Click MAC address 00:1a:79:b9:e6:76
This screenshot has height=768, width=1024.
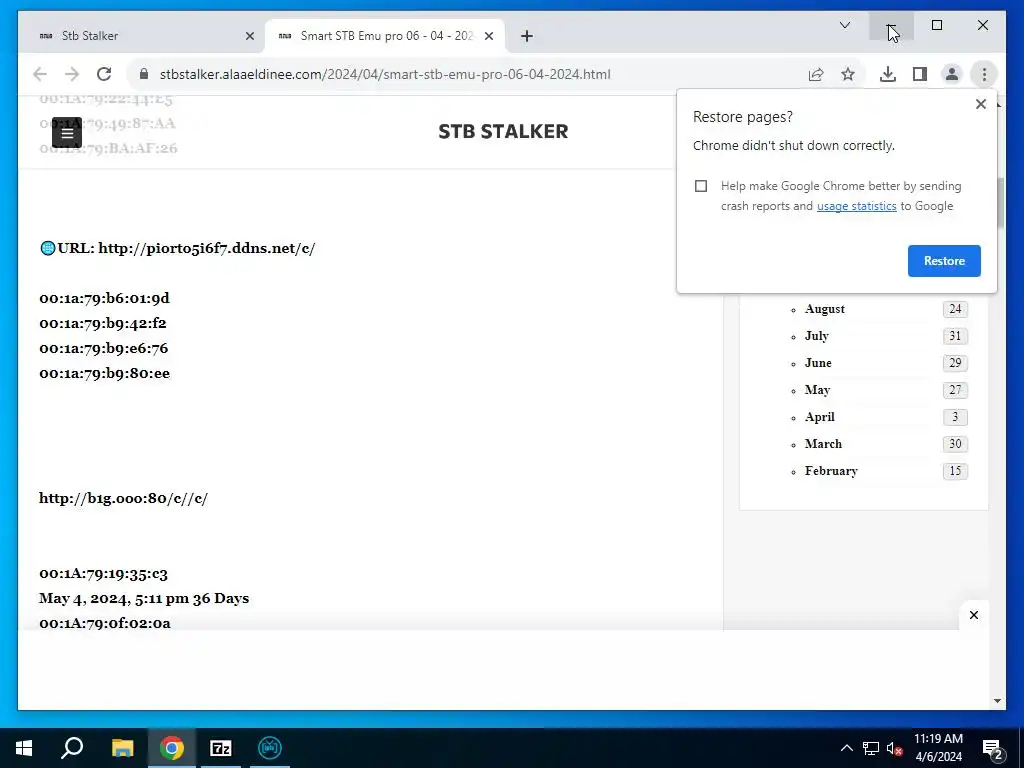click(103, 348)
